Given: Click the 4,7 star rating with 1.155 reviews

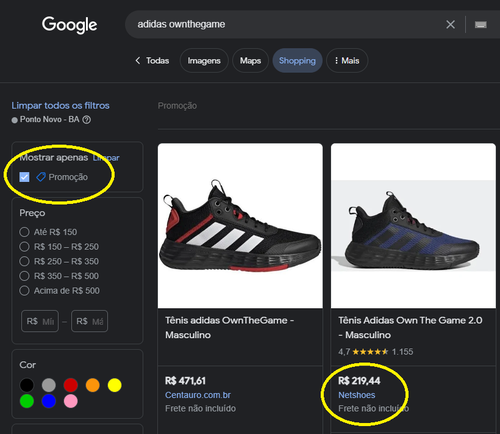Looking at the screenshot, I should coord(376,352).
